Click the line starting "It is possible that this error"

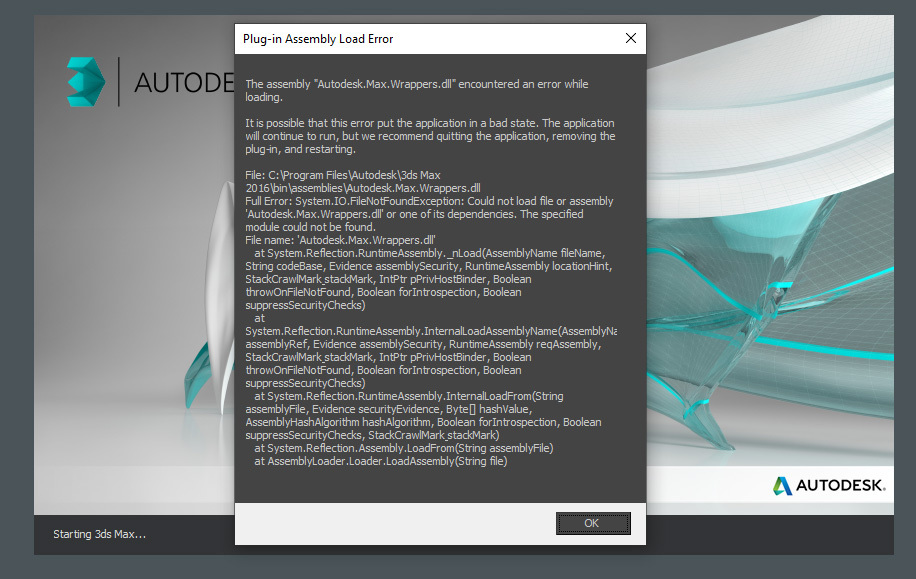430,123
